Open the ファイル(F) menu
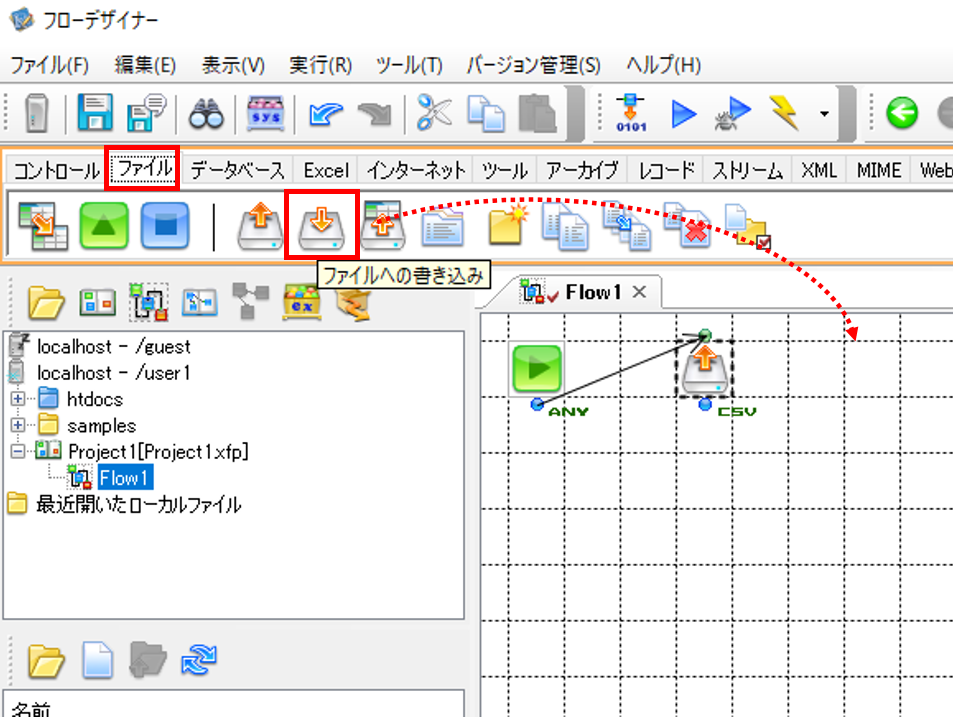The image size is (953, 718). coord(50,64)
